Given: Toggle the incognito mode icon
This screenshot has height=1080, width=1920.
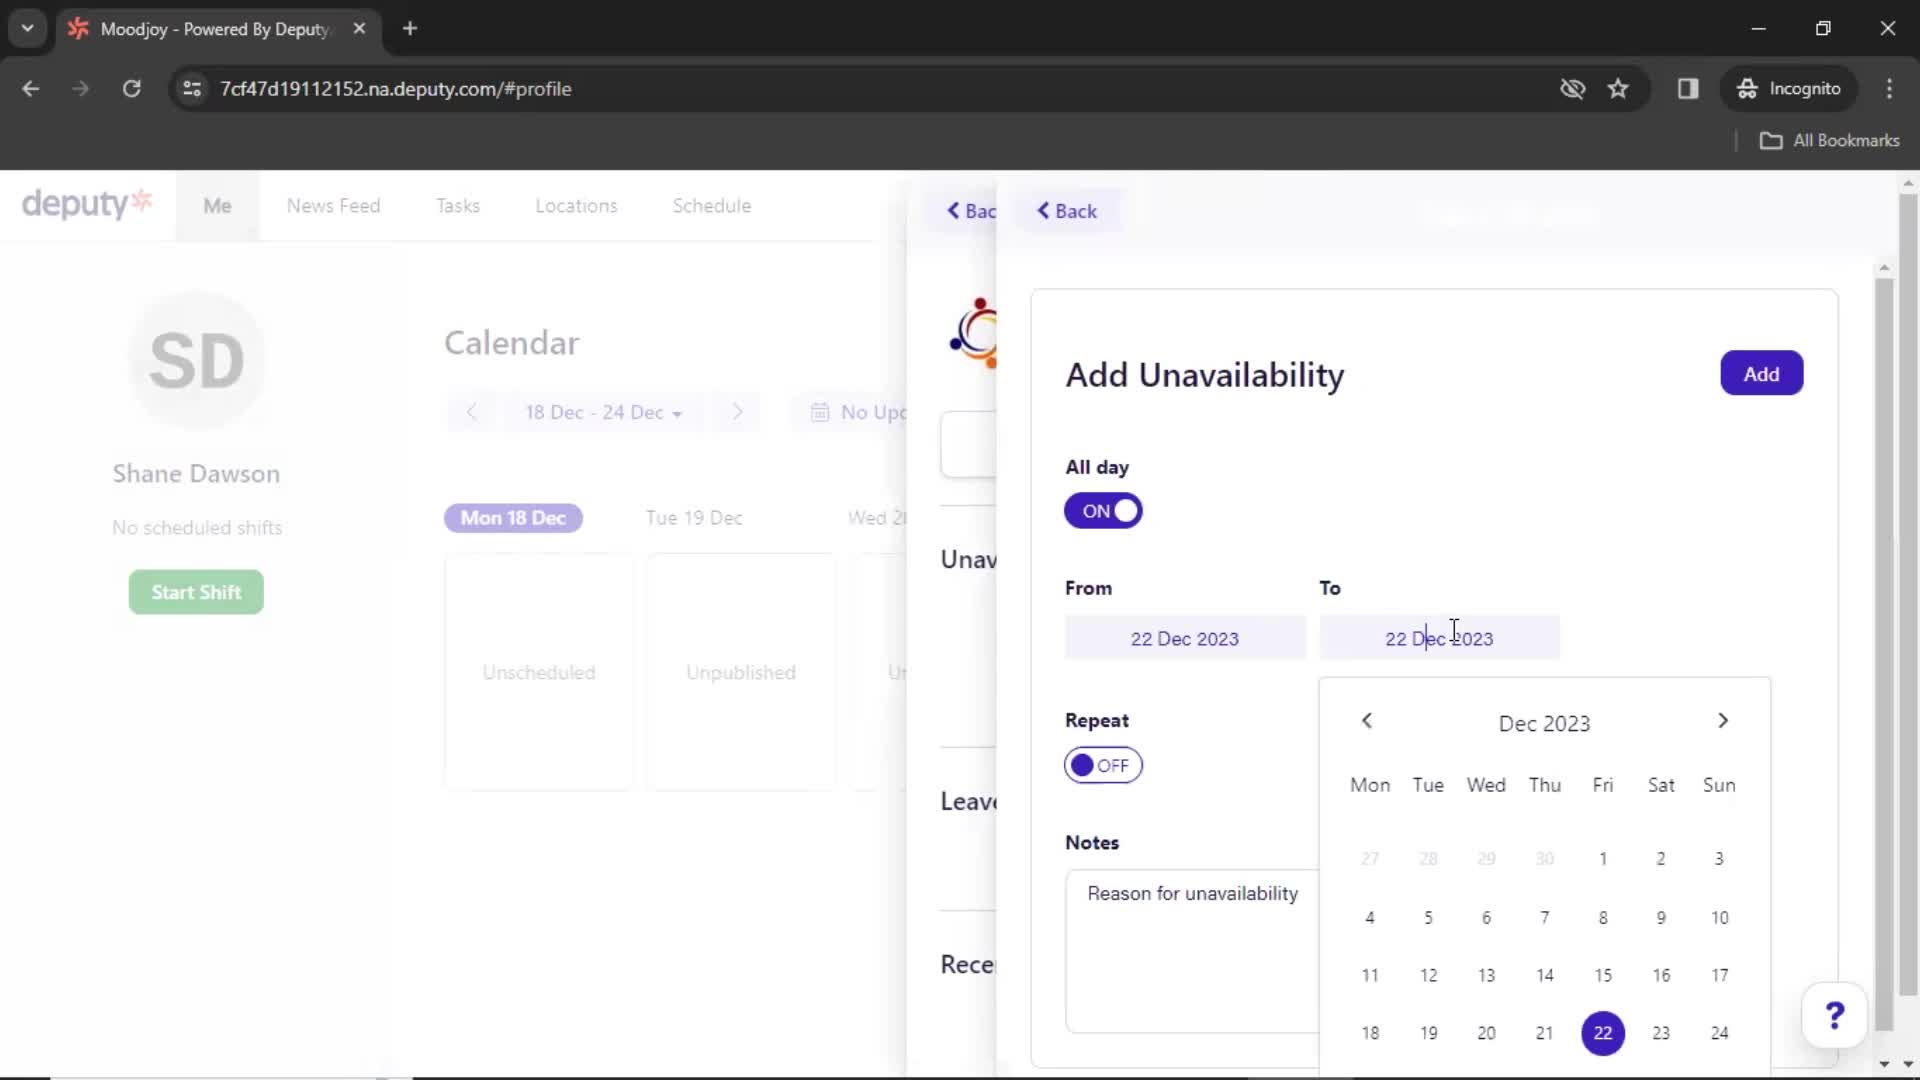Looking at the screenshot, I should tap(1745, 88).
